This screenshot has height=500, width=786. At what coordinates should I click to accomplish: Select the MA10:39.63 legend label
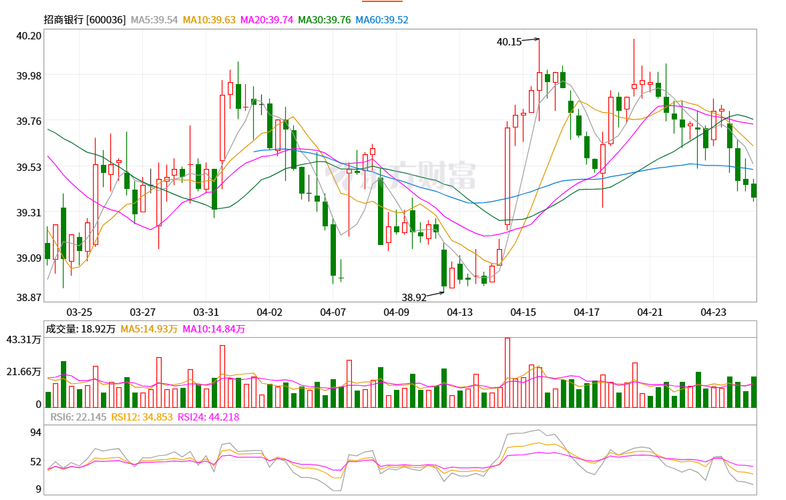tap(209, 20)
